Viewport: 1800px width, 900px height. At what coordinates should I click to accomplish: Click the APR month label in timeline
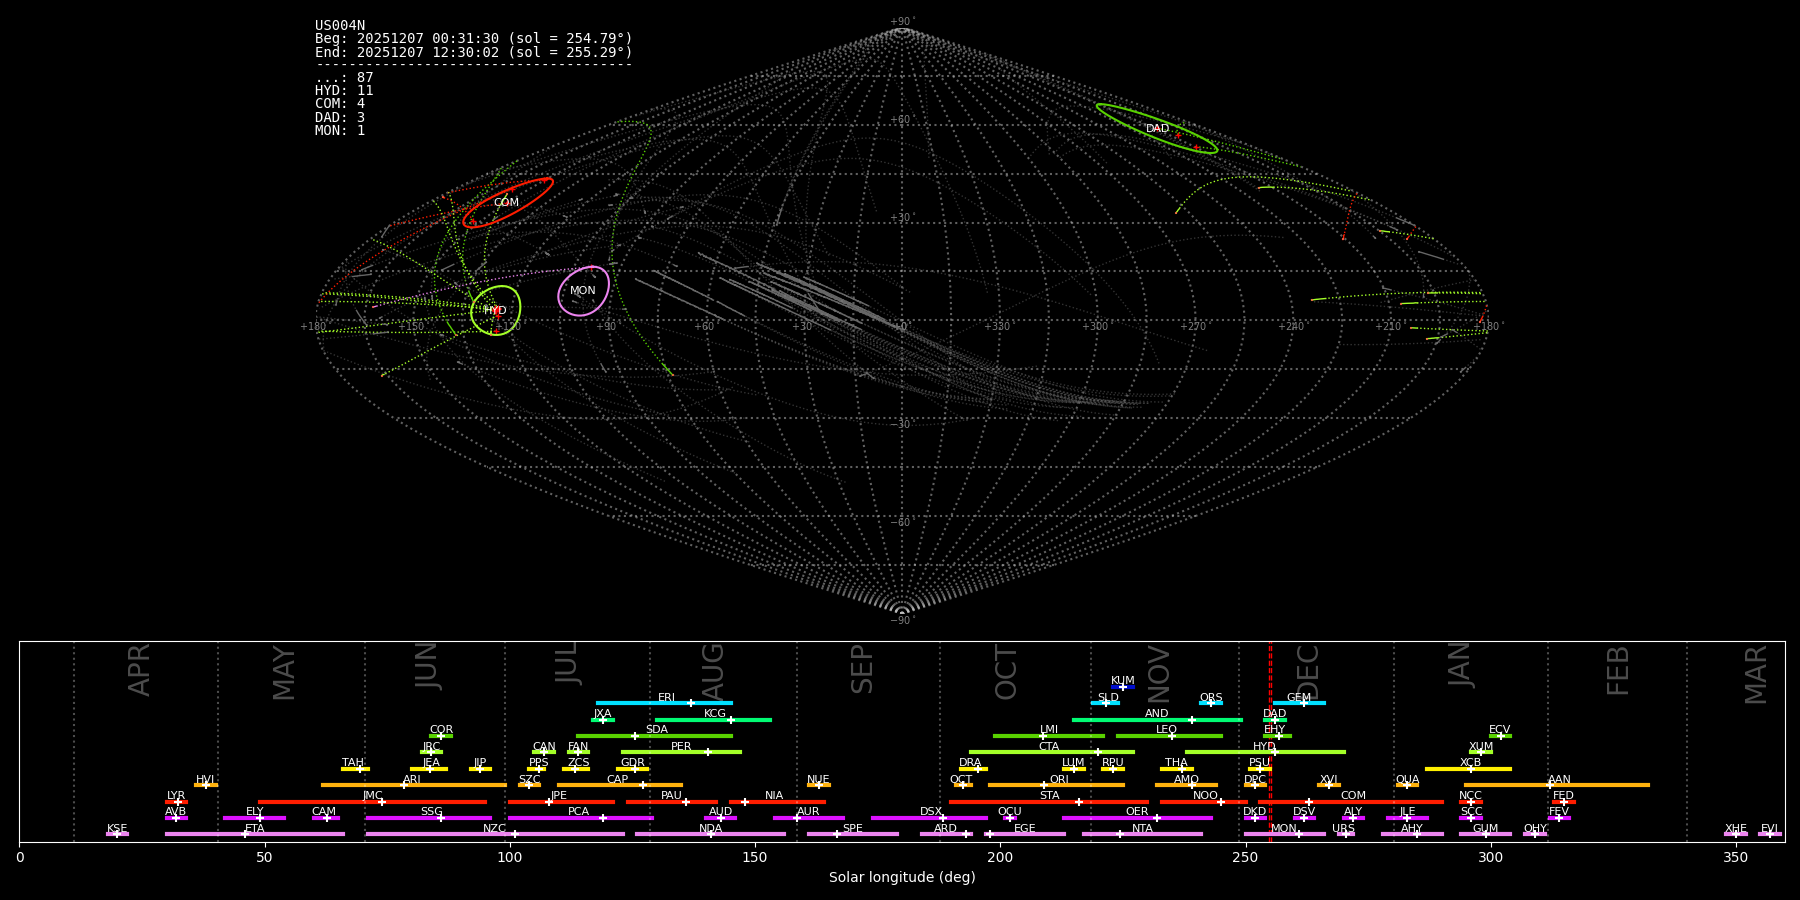pyautogui.click(x=139, y=670)
